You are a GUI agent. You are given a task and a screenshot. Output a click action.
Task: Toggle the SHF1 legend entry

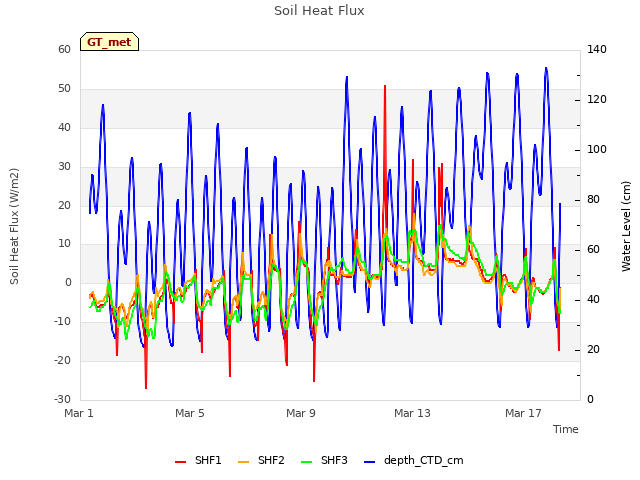[x=198, y=460]
